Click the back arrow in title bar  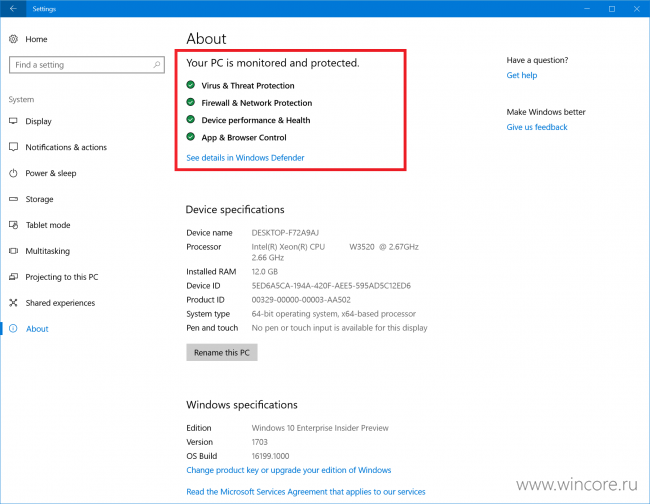coord(13,8)
